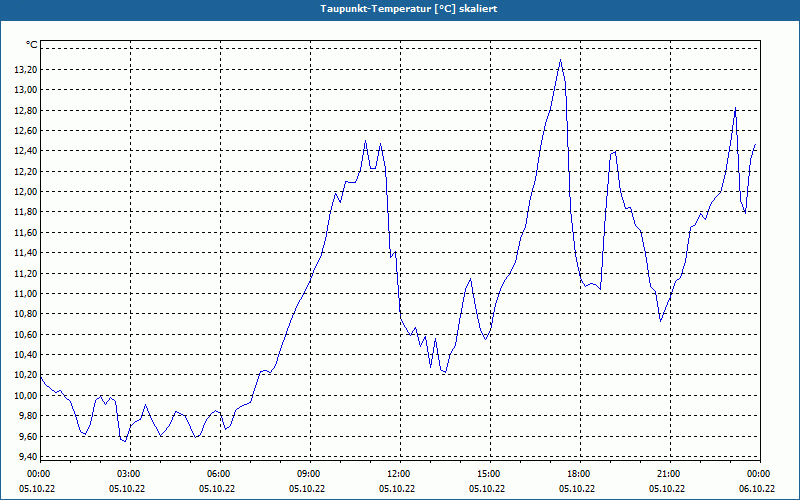Select the 11,80 y-axis label
Screen dimensions: 800x500
(x=27, y=212)
